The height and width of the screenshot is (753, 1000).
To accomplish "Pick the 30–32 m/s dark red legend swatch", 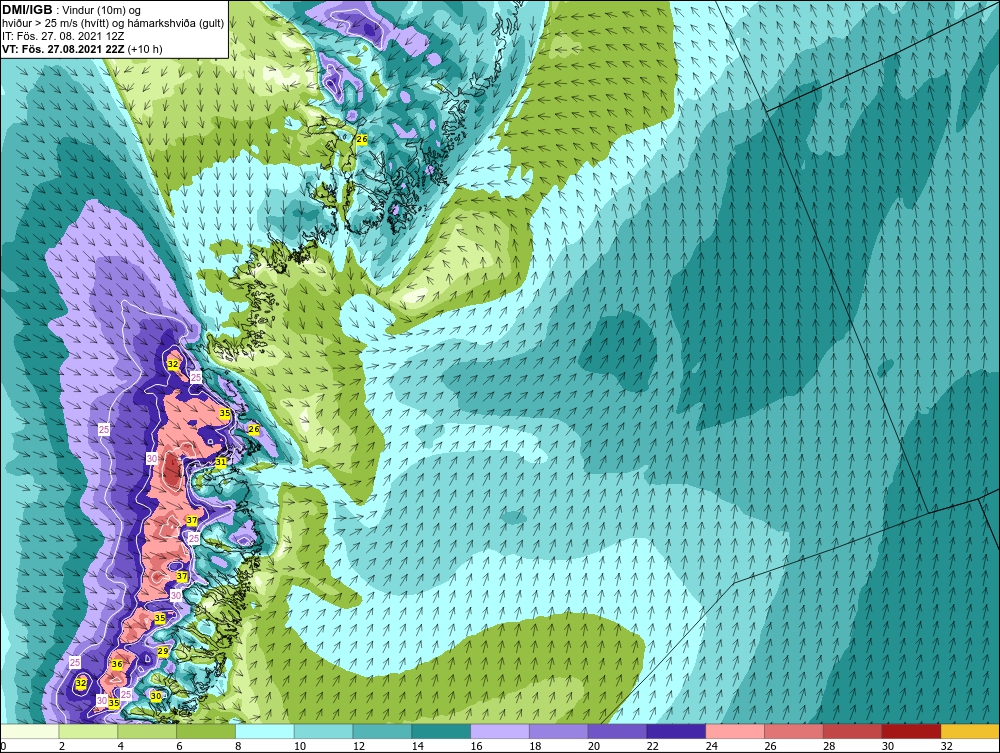I will (x=911, y=731).
